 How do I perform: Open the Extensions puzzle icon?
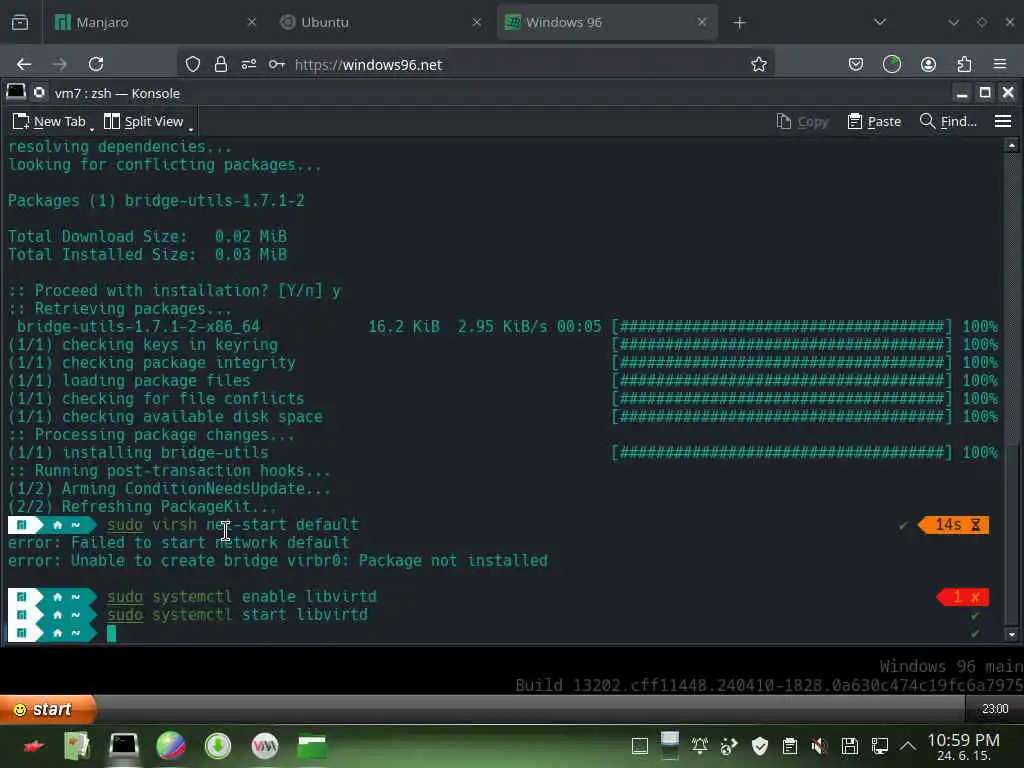(x=964, y=64)
